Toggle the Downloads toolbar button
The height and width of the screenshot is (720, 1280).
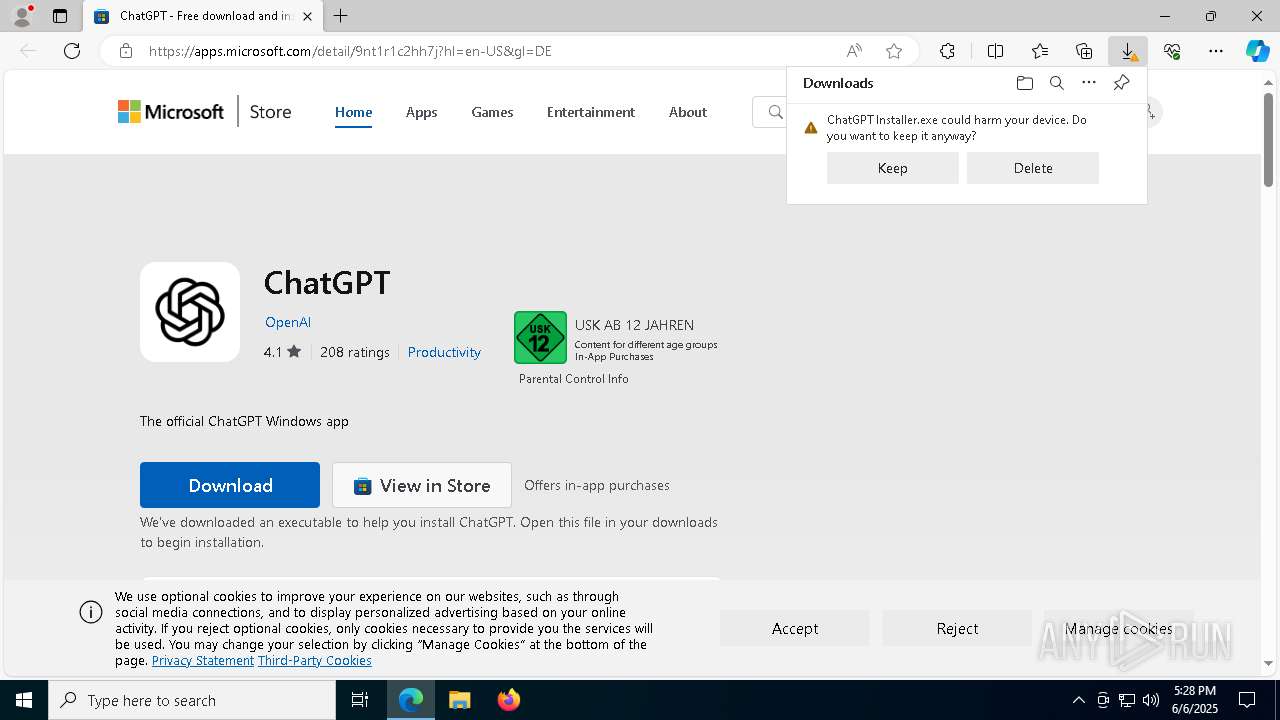(1128, 51)
